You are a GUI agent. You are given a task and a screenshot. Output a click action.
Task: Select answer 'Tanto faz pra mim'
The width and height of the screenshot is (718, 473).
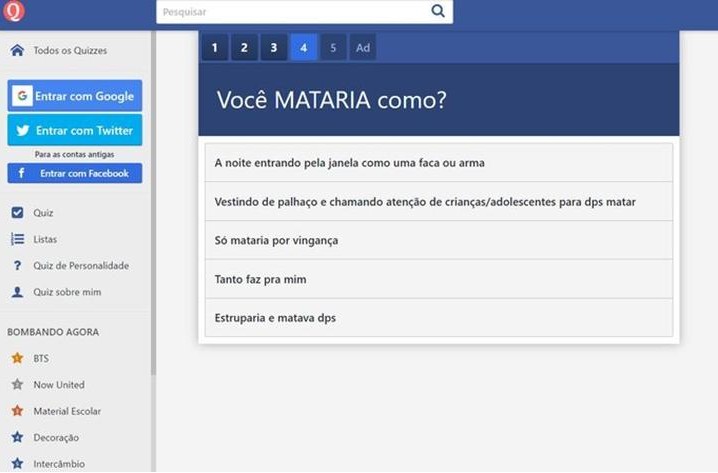click(438, 279)
